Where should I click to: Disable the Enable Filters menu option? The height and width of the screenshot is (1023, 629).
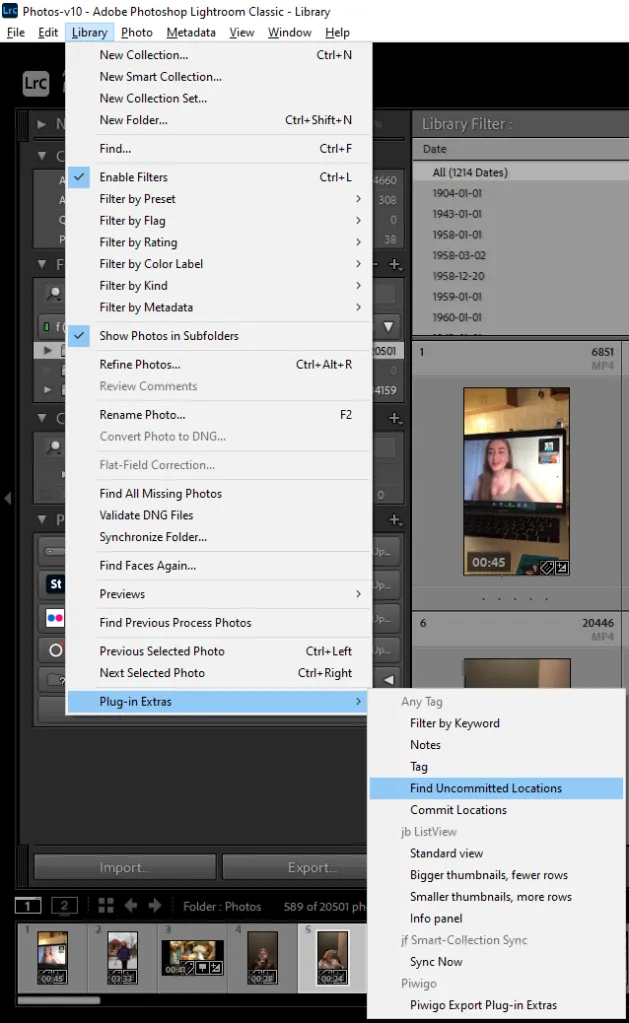(133, 177)
